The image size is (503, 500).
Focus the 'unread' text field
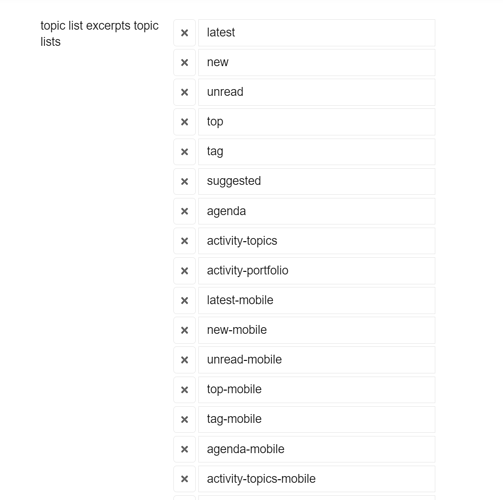tap(317, 92)
